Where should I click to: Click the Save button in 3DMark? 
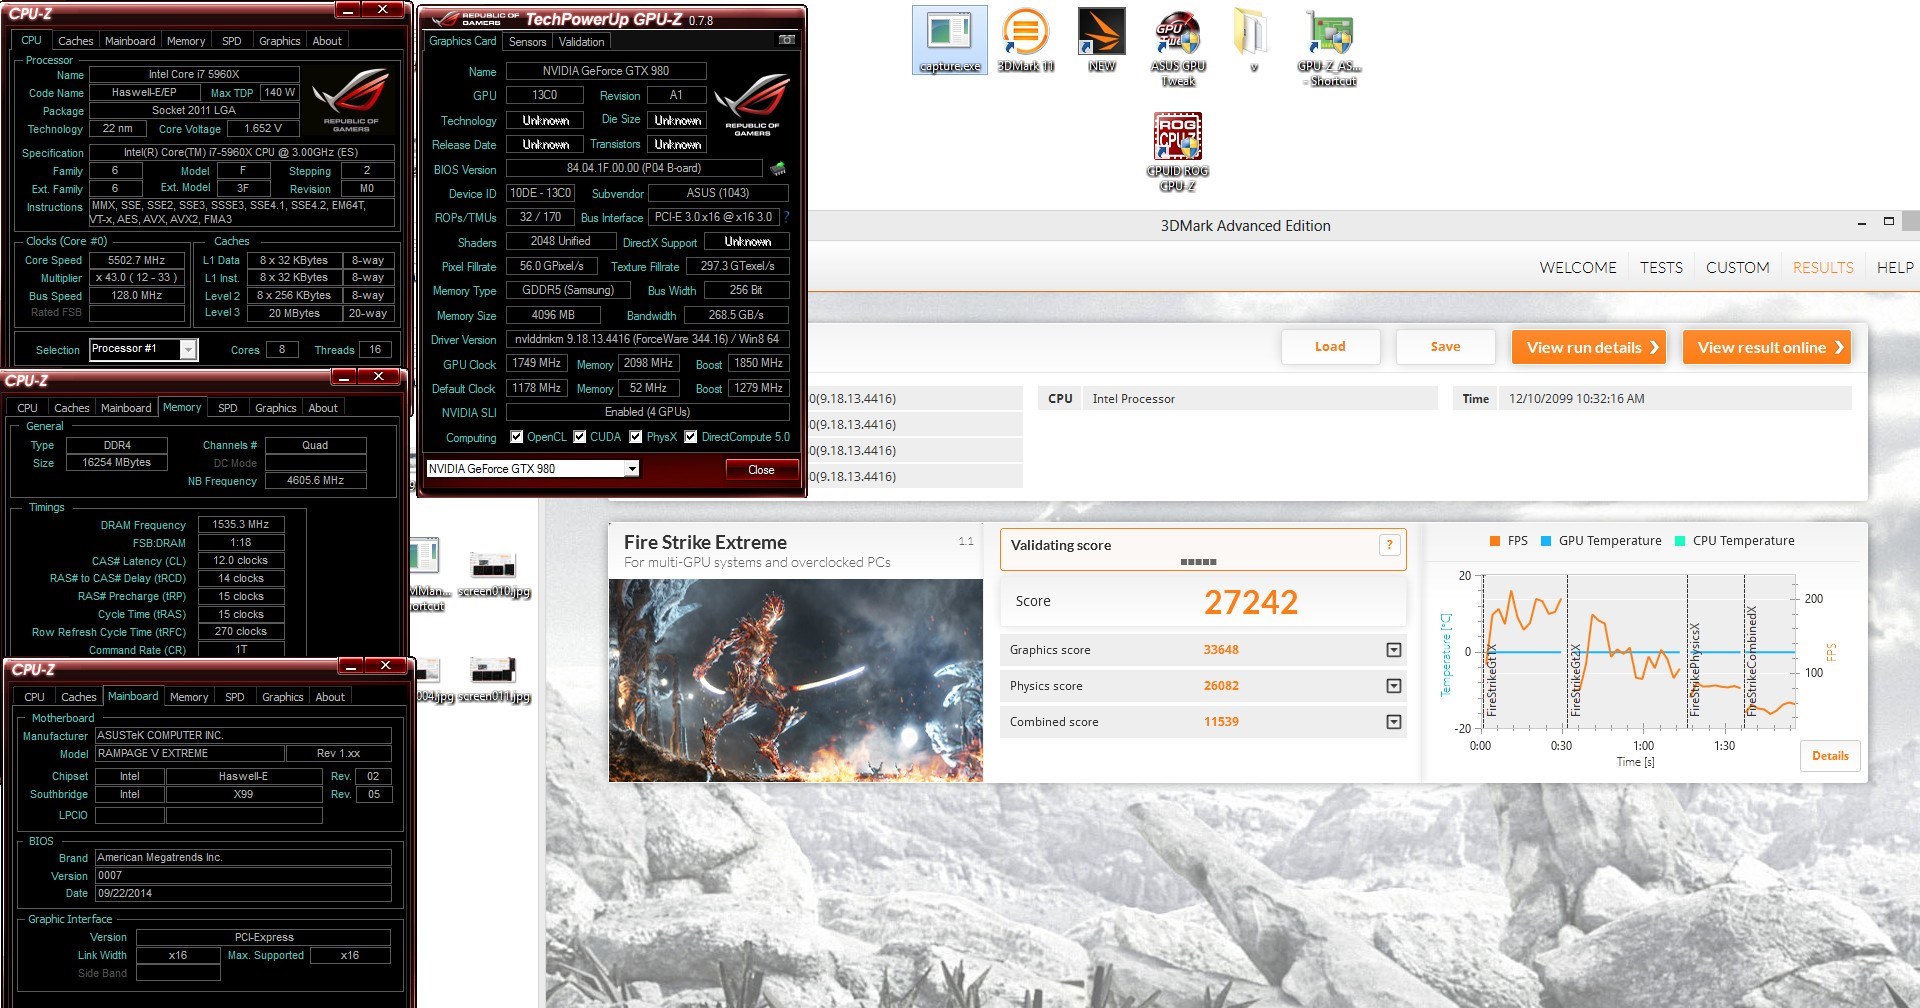pyautogui.click(x=1445, y=347)
